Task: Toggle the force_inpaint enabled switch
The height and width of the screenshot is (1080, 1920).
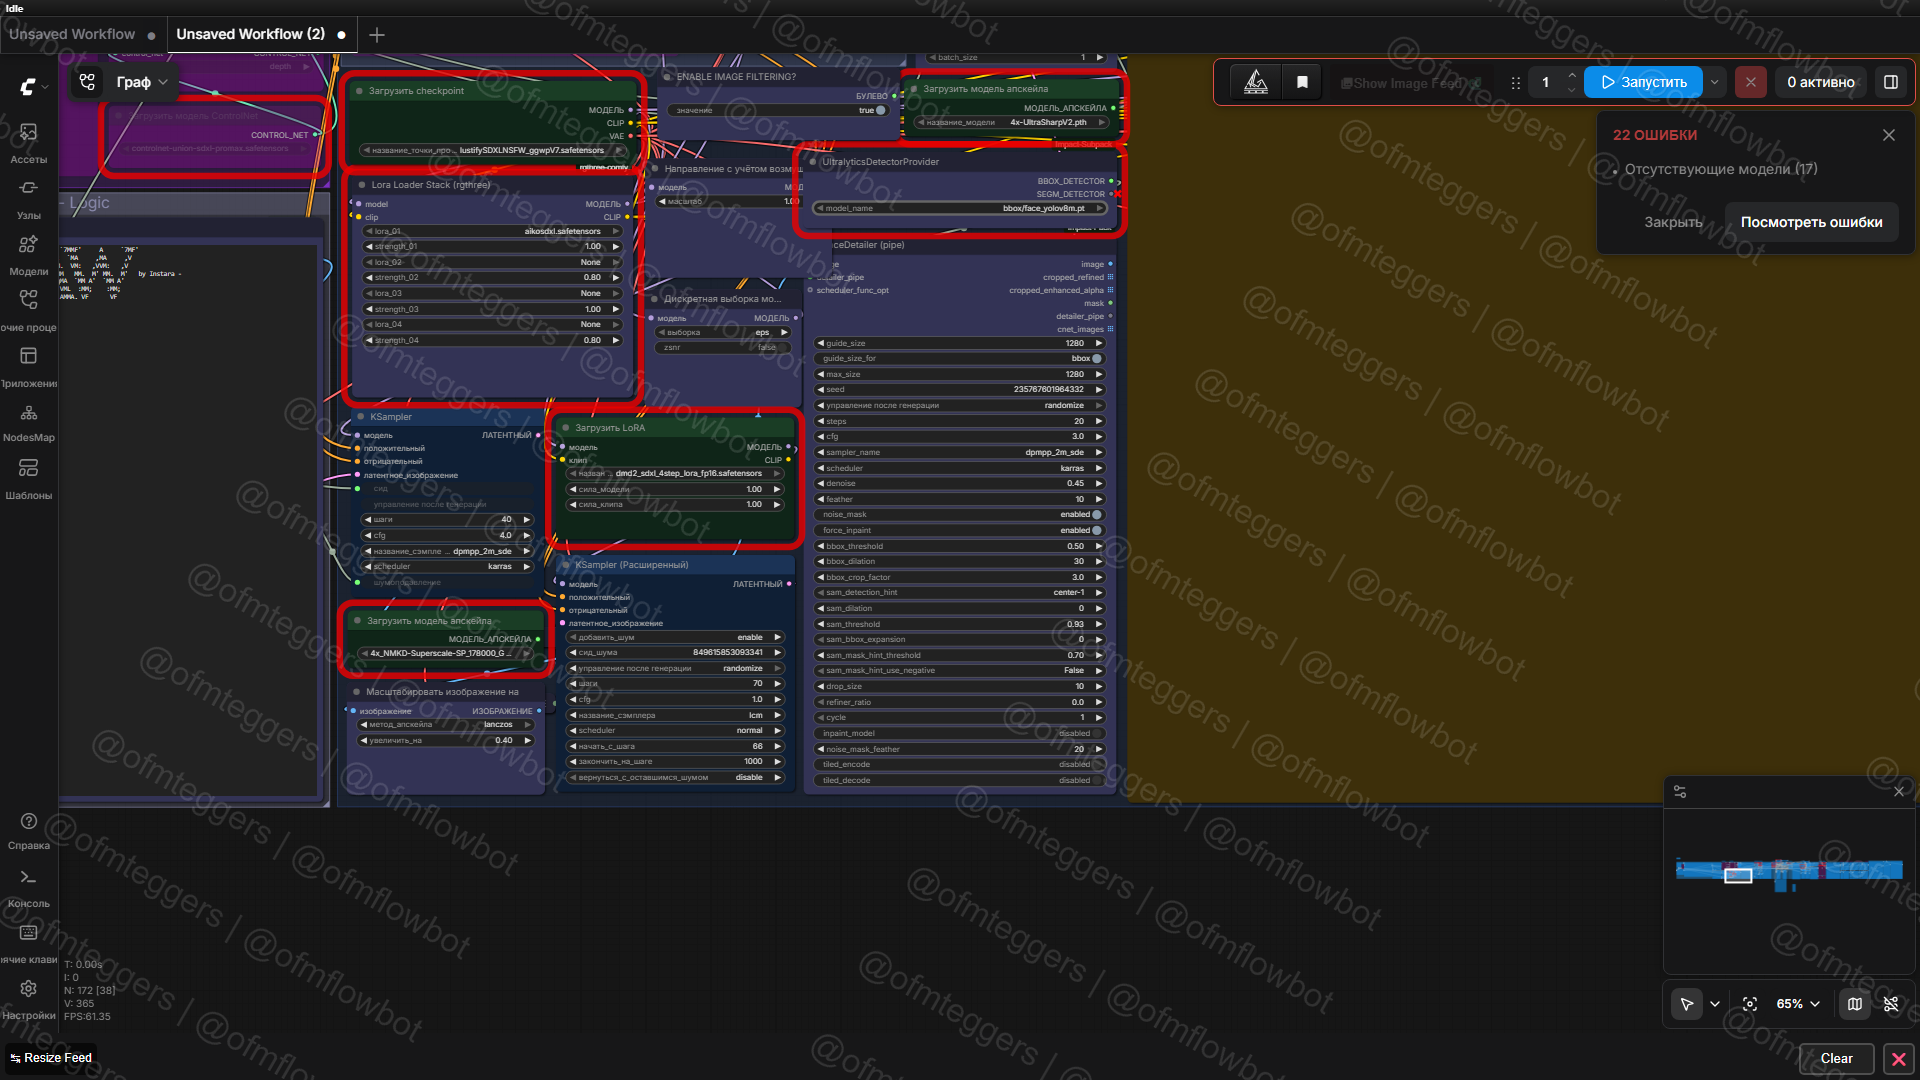Action: click(x=1096, y=530)
